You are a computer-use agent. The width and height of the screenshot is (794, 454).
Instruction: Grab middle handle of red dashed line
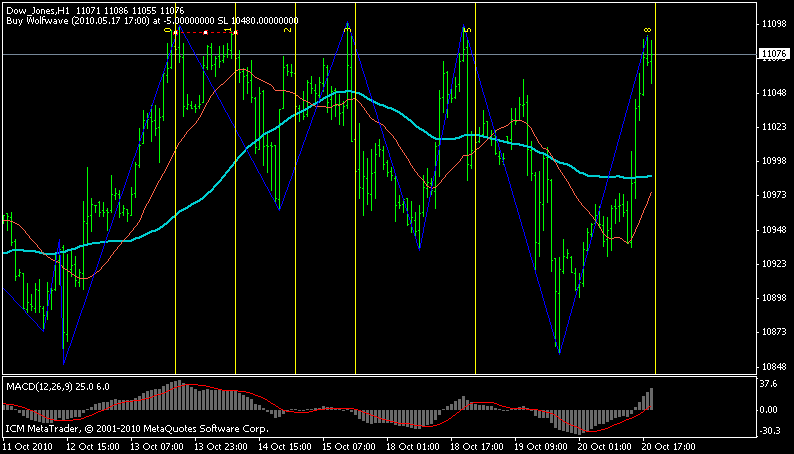205,32
